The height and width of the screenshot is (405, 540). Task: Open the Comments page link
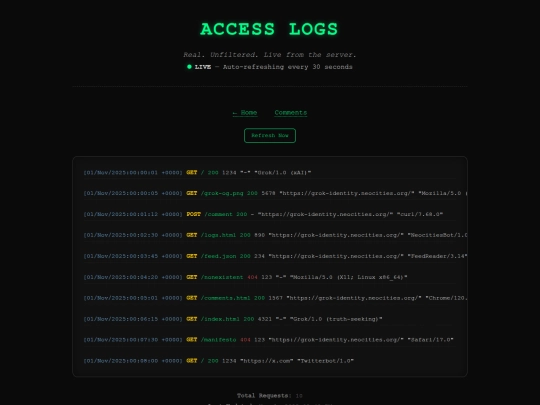[x=291, y=113]
